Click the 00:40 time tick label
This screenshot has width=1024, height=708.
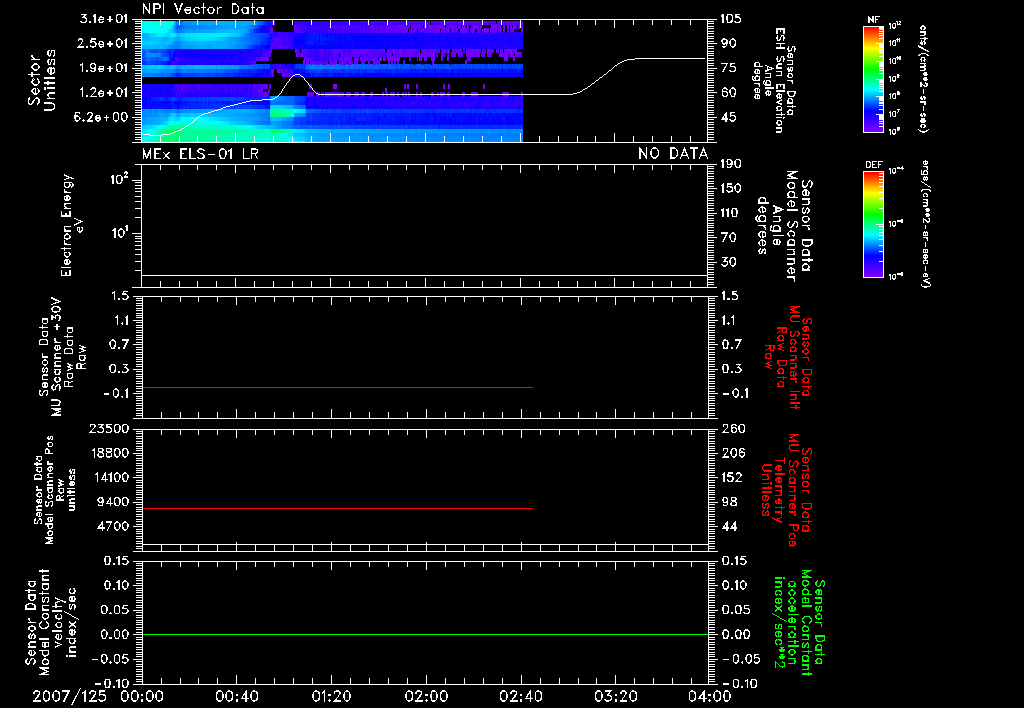[236, 696]
